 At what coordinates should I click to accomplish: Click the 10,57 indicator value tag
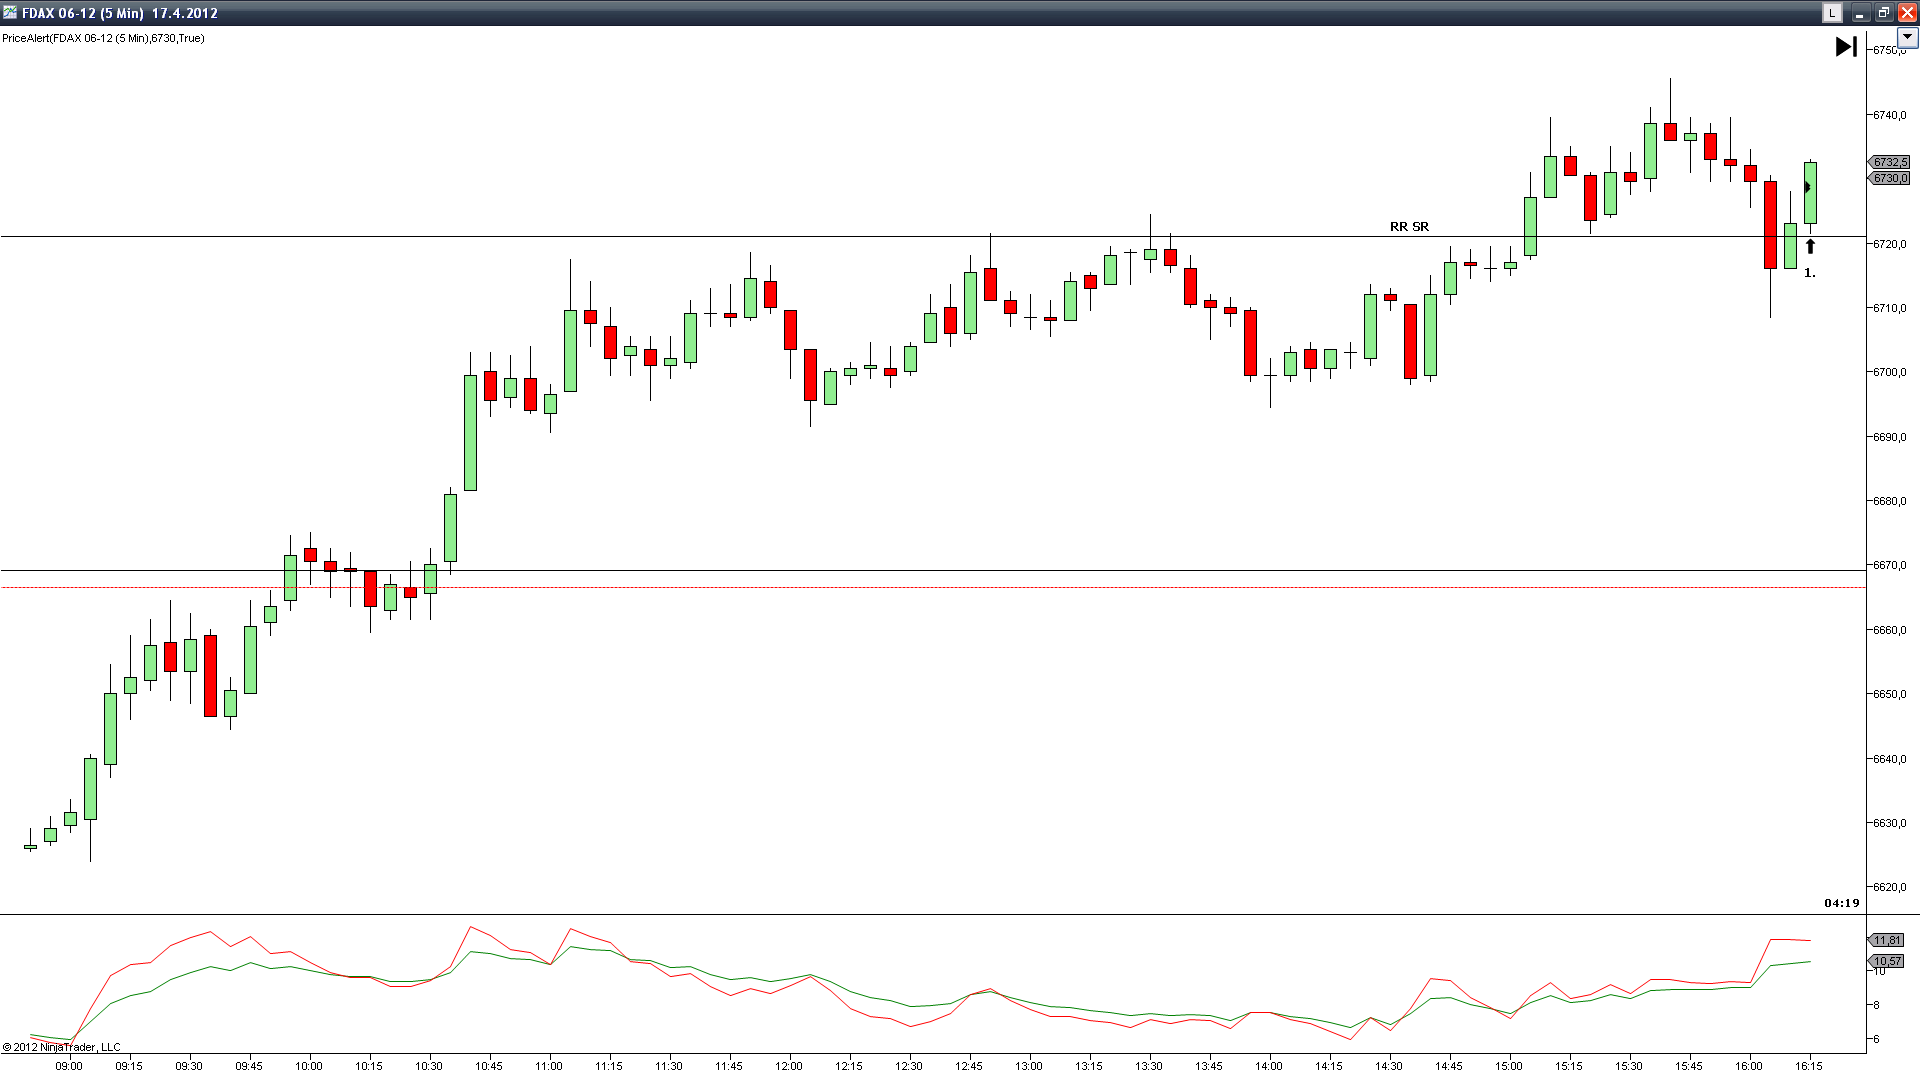click(x=1887, y=961)
